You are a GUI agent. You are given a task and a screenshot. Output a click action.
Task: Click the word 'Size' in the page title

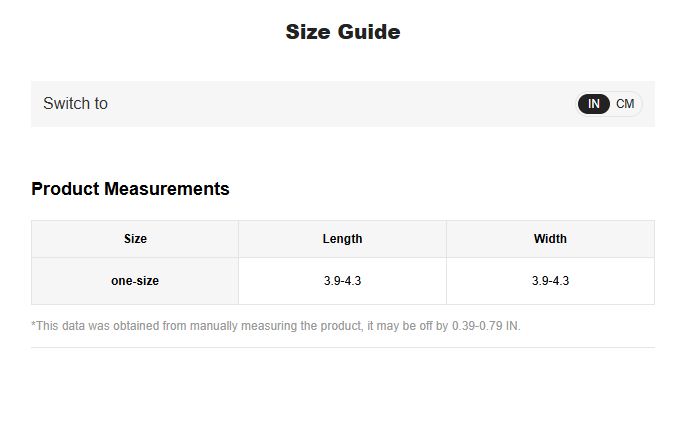(x=307, y=32)
